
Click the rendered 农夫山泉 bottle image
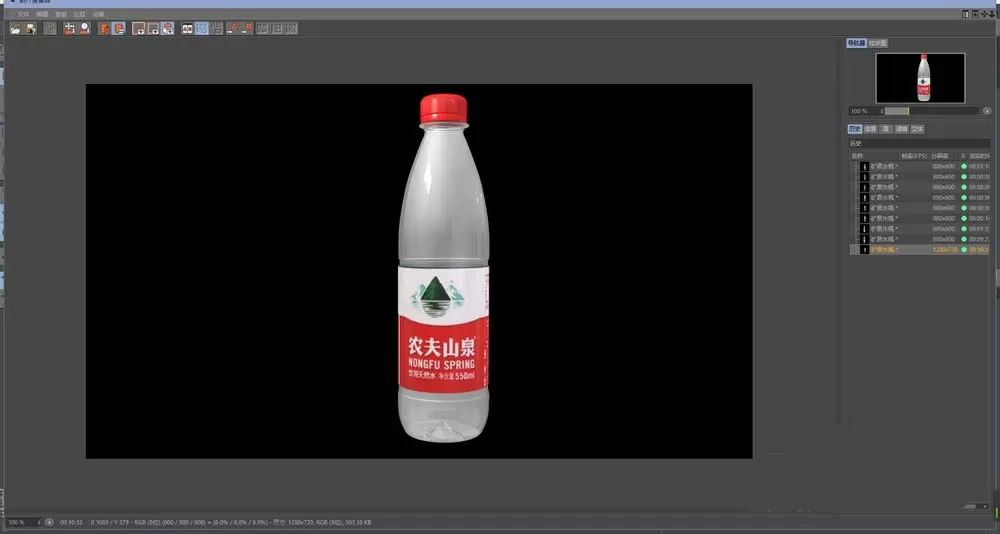click(444, 268)
